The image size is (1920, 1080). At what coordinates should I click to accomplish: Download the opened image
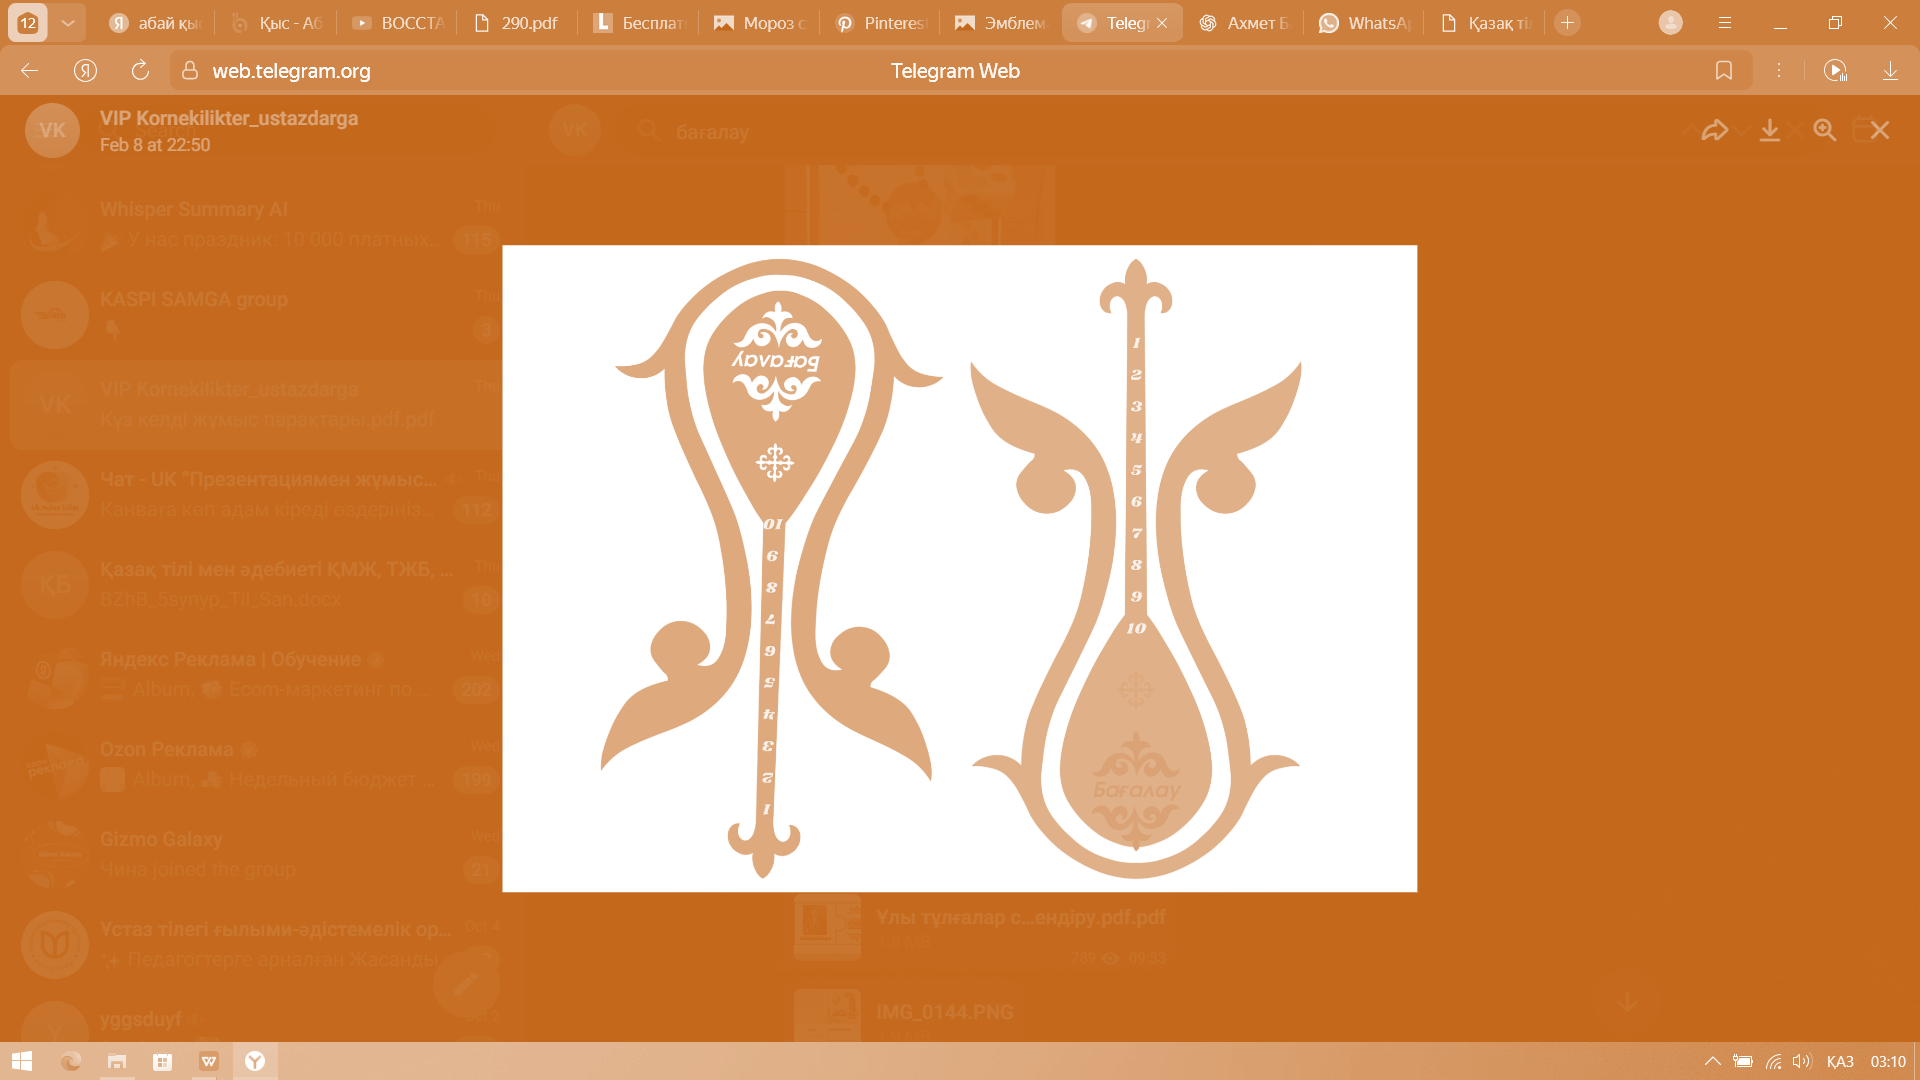click(1769, 130)
